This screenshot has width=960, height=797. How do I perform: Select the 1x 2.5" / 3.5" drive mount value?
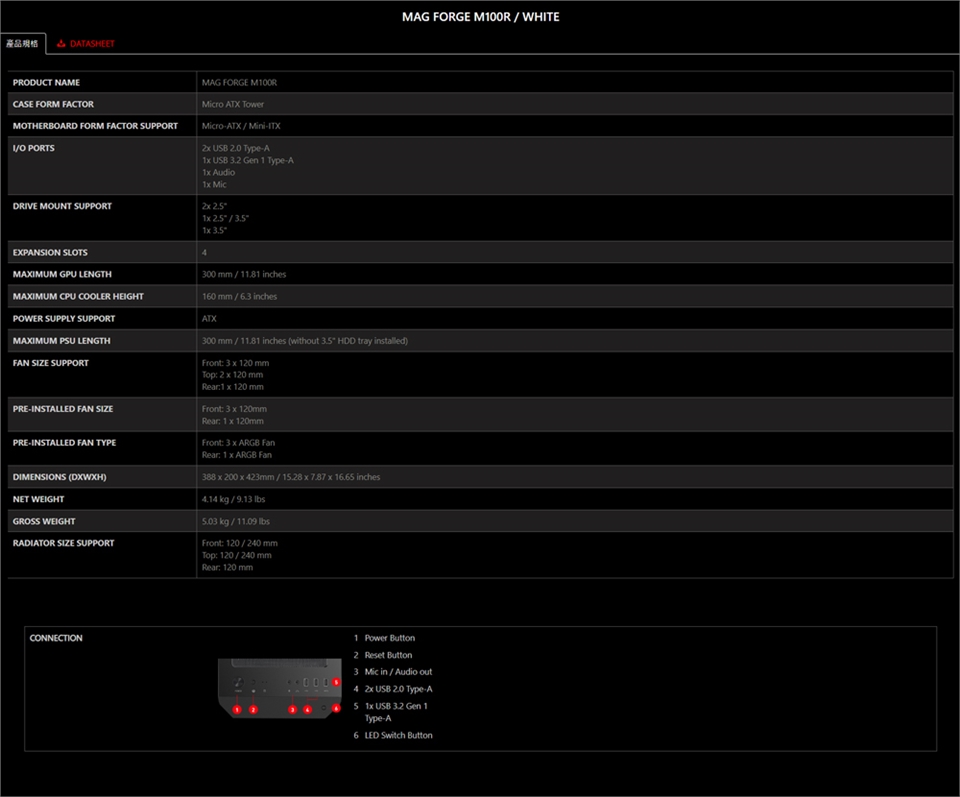point(225,219)
